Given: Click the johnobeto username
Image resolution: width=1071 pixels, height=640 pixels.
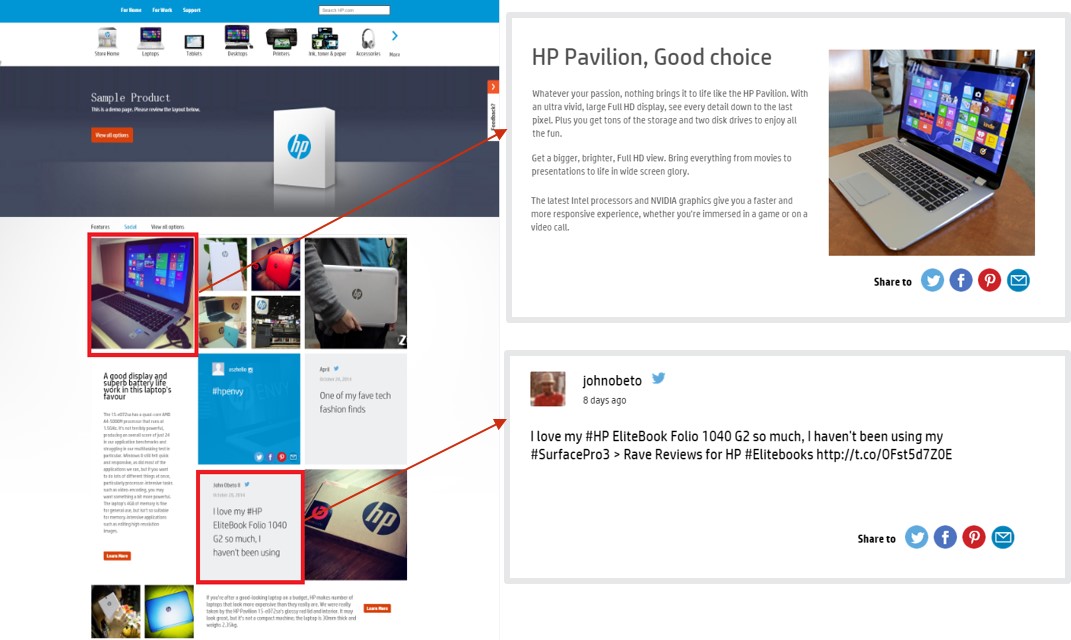Looking at the screenshot, I should point(612,380).
